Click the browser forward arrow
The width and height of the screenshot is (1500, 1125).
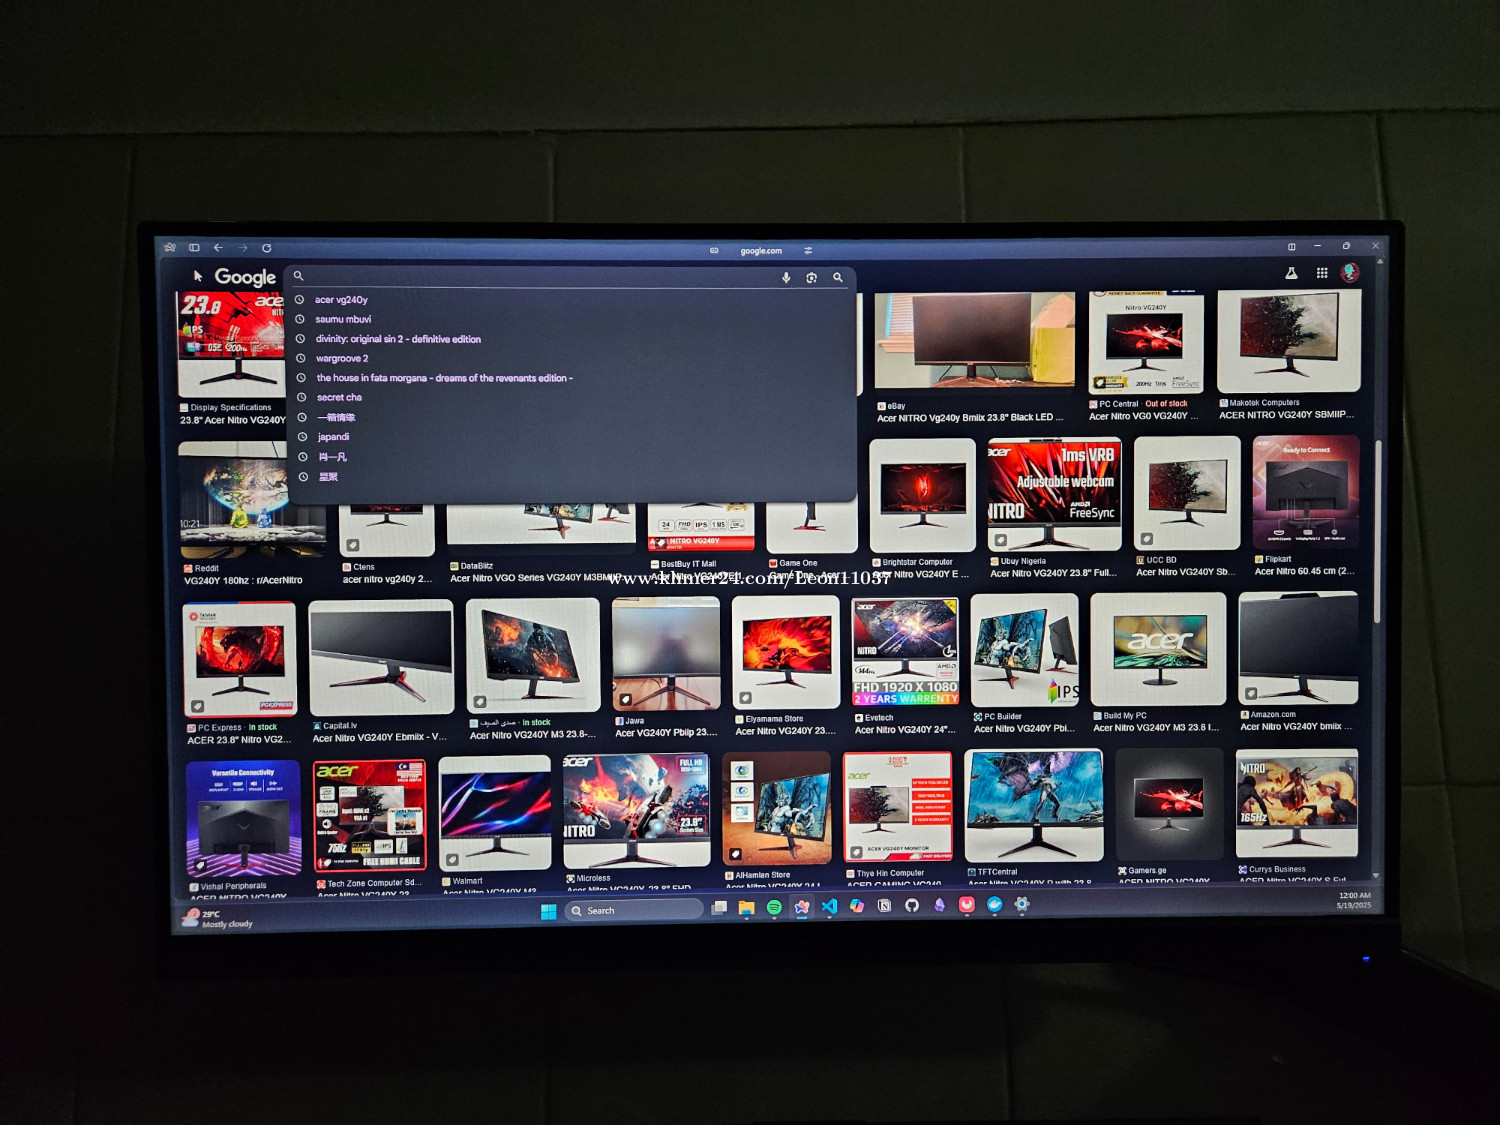(x=242, y=248)
